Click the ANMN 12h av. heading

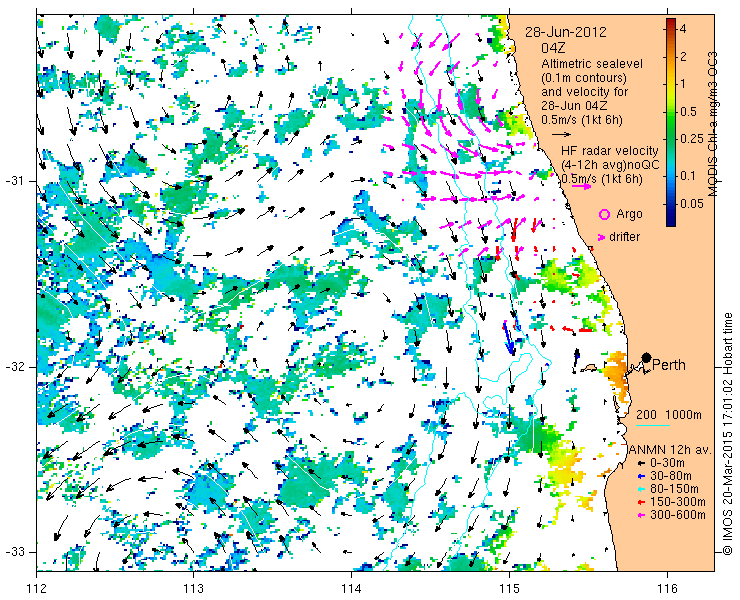tap(672, 450)
